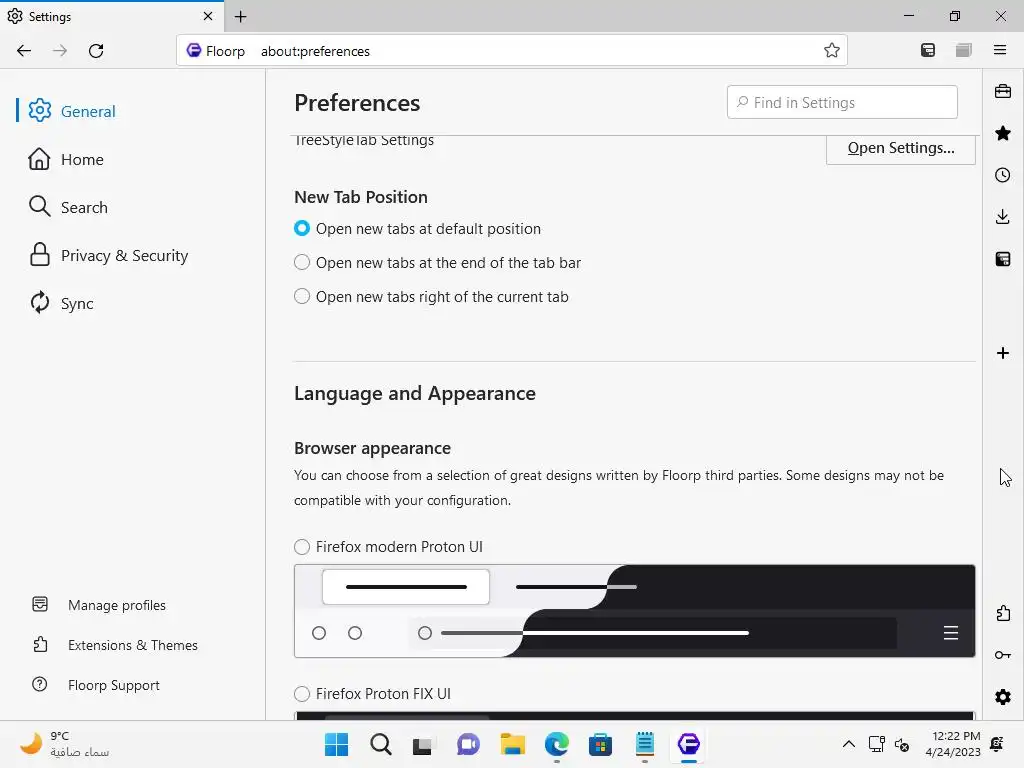The height and width of the screenshot is (768, 1024).
Task: Click the Settings tab title
Action: point(50,16)
